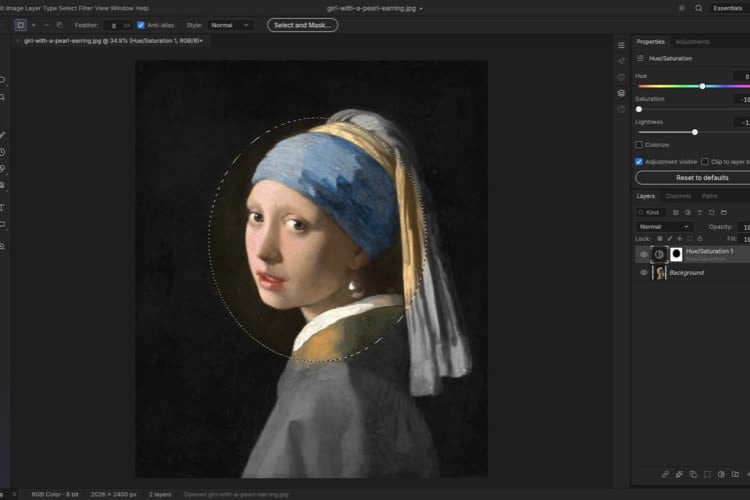The image size is (750, 500).
Task: Click the Hue/Saturation adjustment header icon
Action: coord(640,58)
